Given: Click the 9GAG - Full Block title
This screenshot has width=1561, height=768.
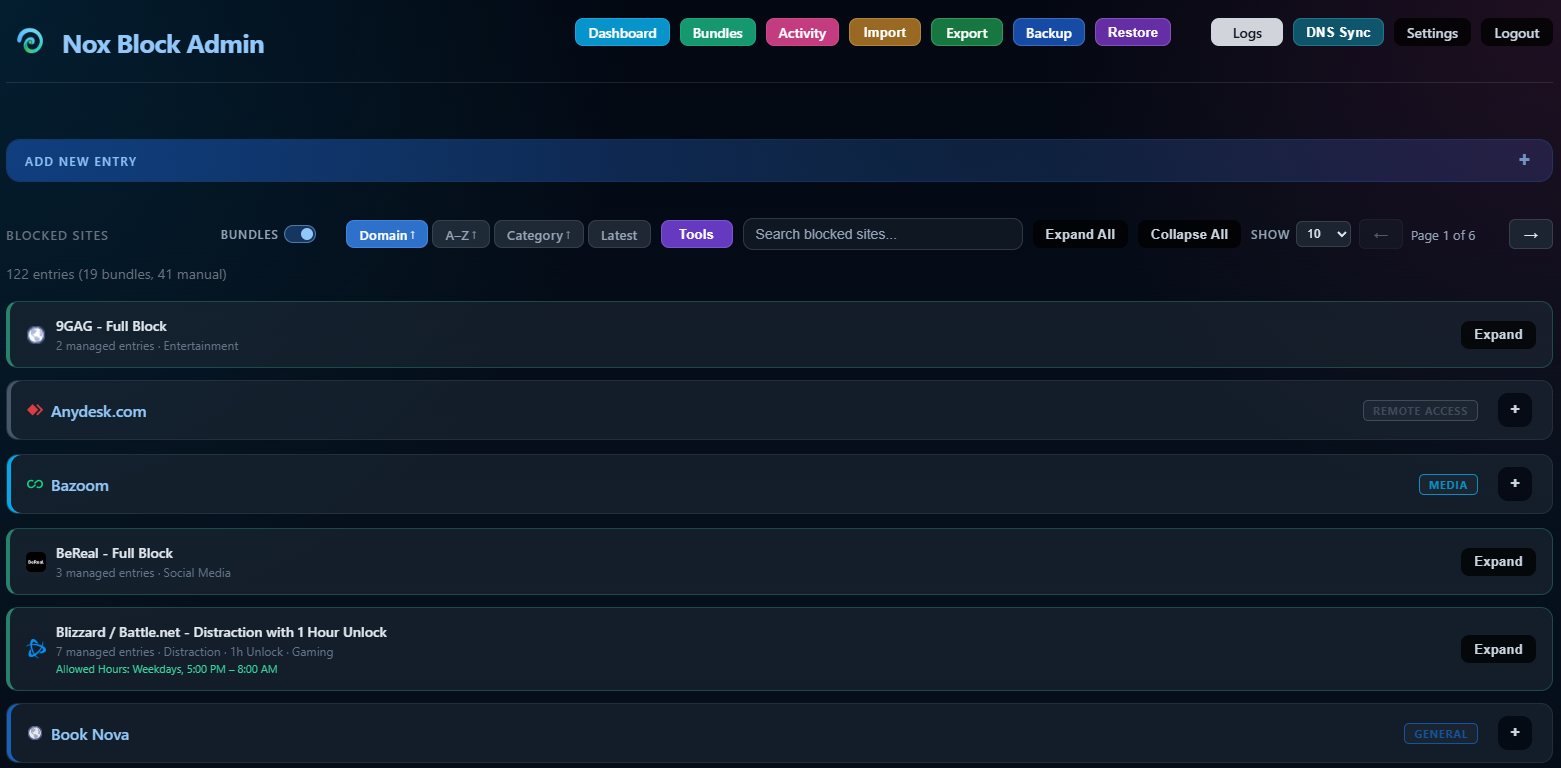Looking at the screenshot, I should 111,326.
